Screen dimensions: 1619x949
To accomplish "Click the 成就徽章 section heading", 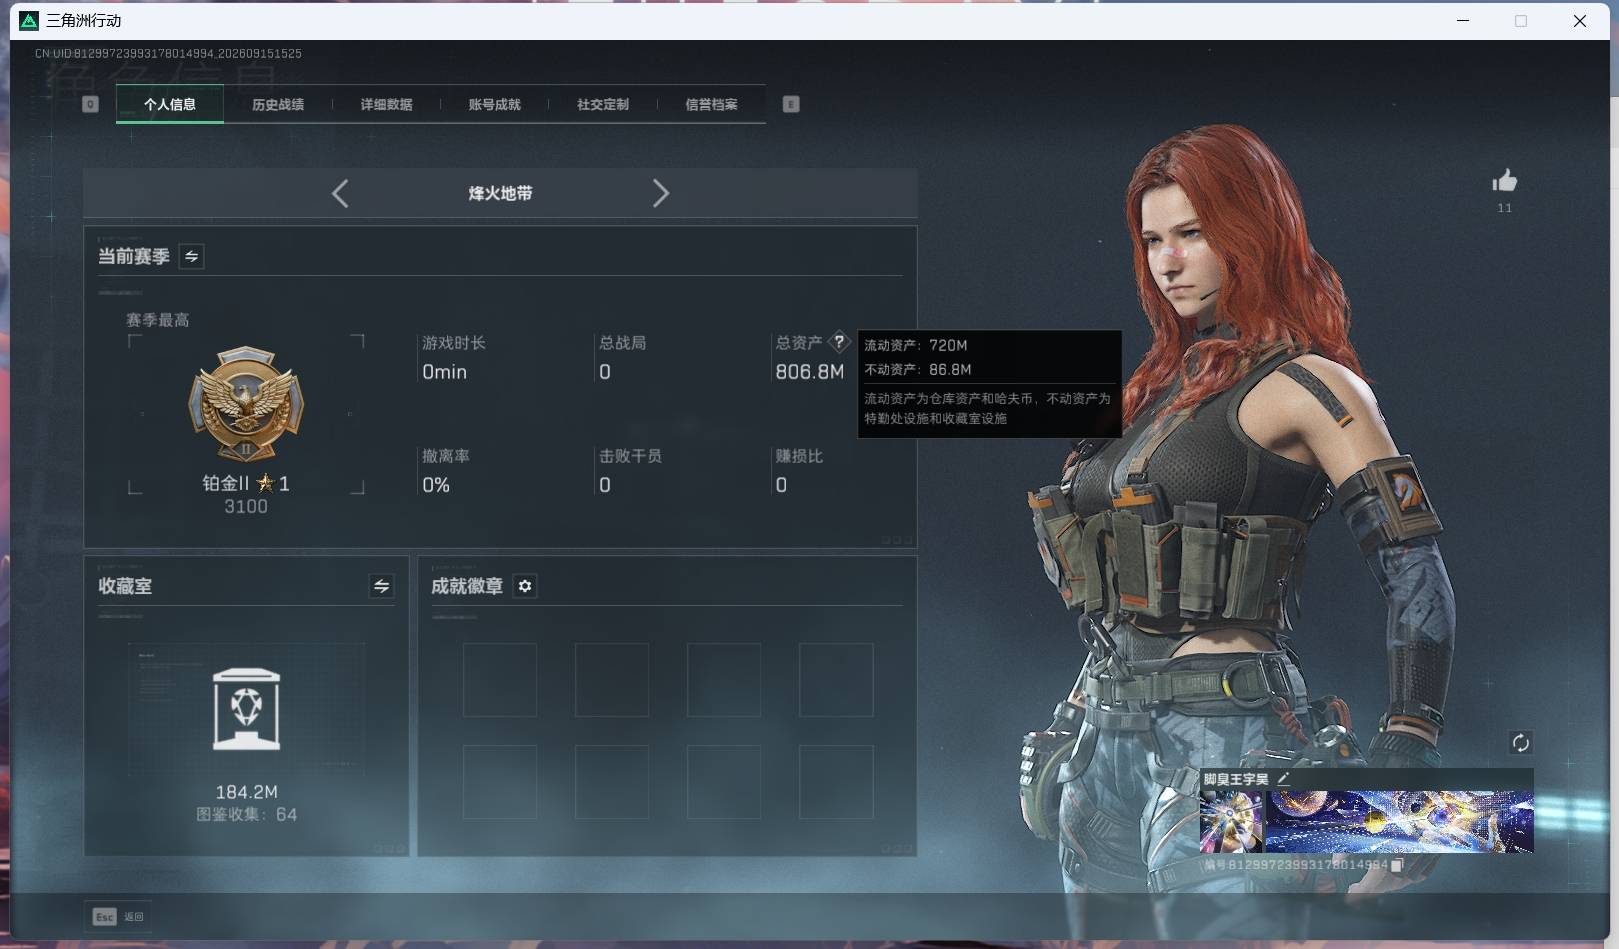I will coord(467,586).
